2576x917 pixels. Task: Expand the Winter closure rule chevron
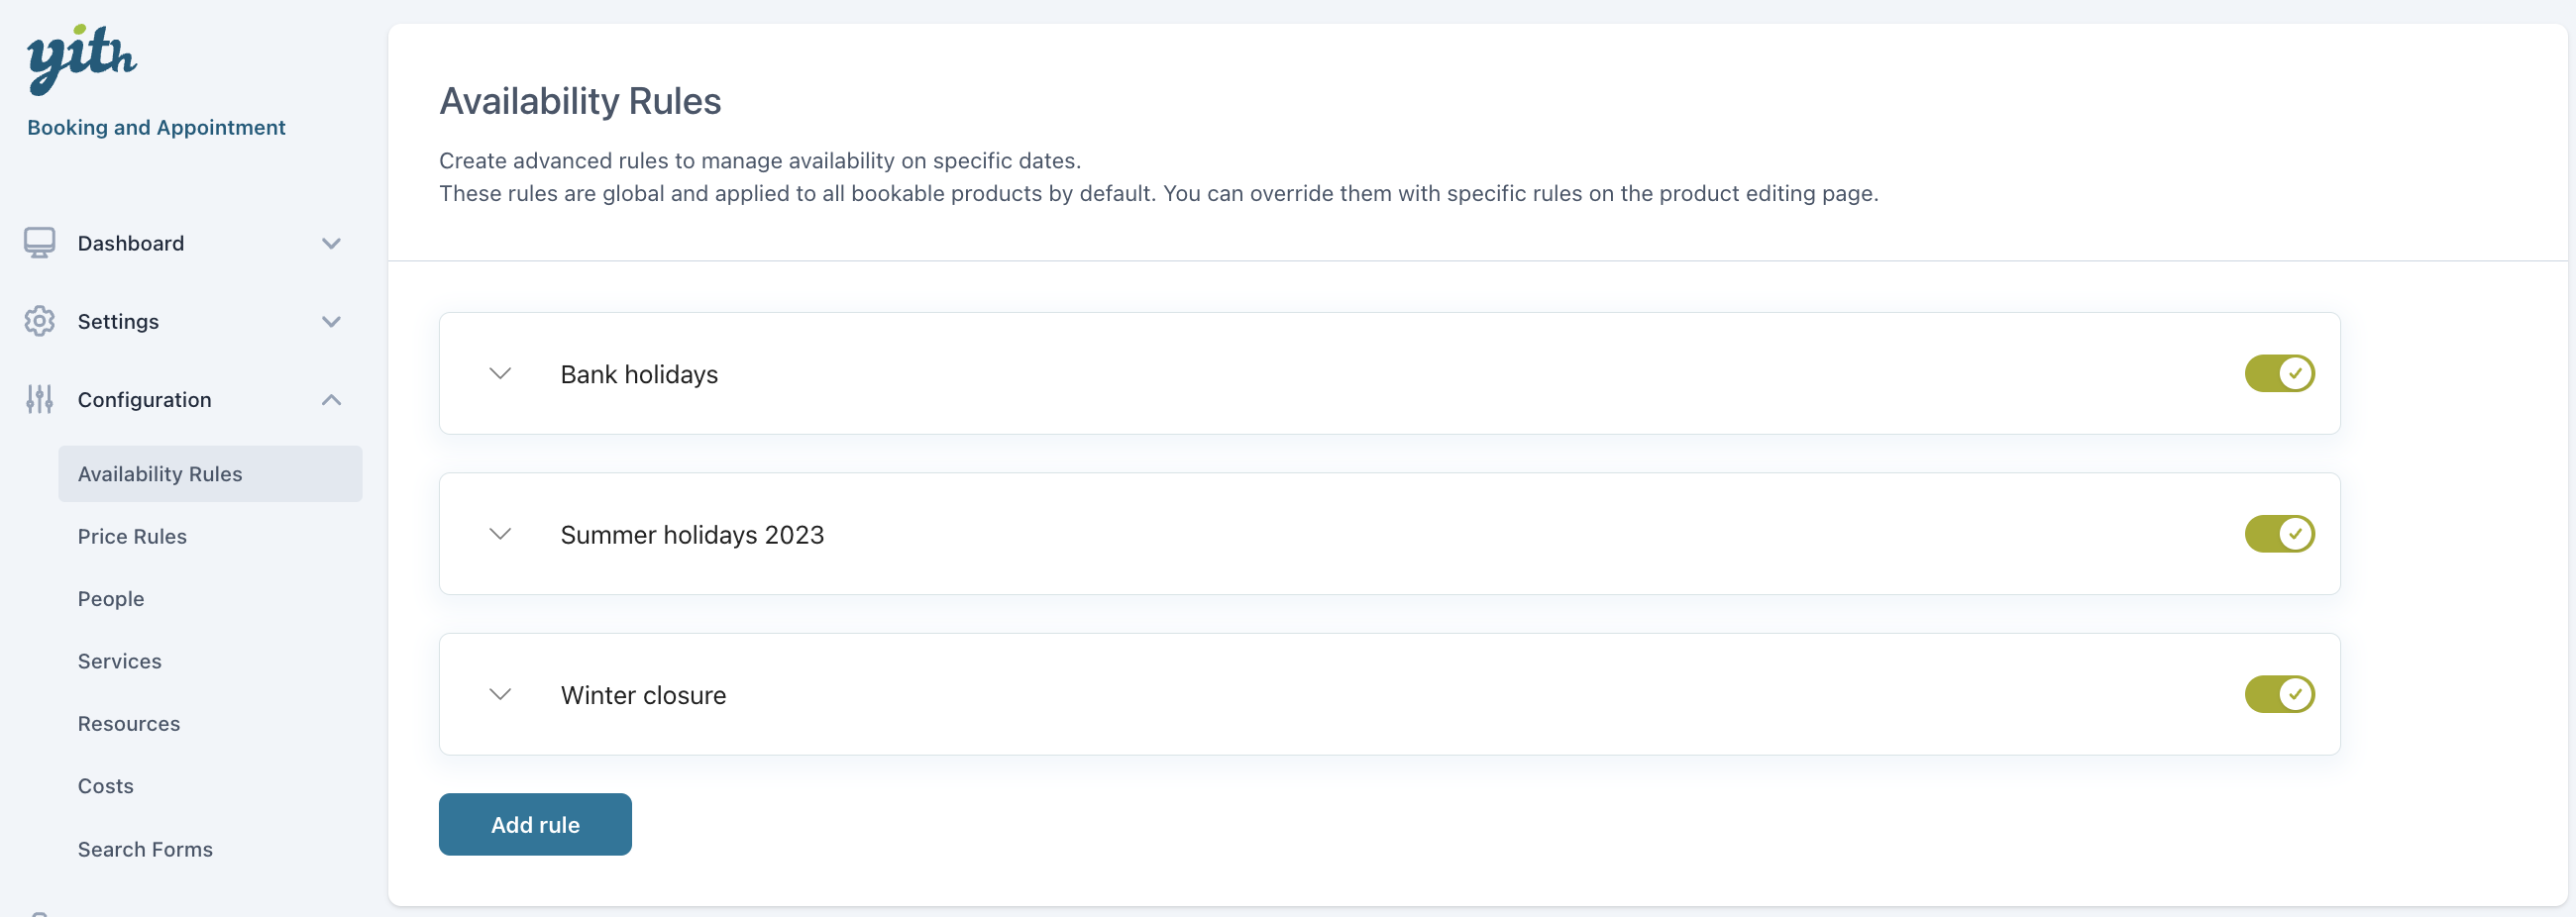coord(500,694)
